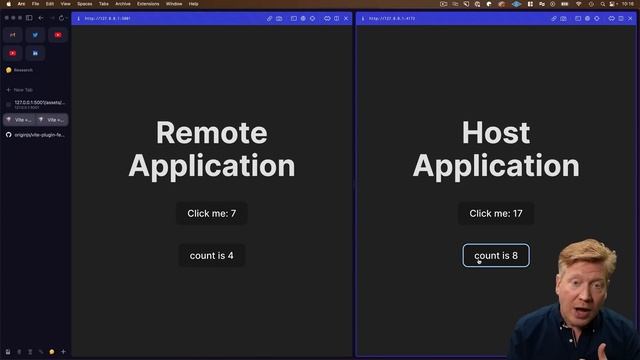Select the 127.0.0.1:5001 assets tab
Image resolution: width=640 pixels, height=360 pixels.
click(x=36, y=104)
